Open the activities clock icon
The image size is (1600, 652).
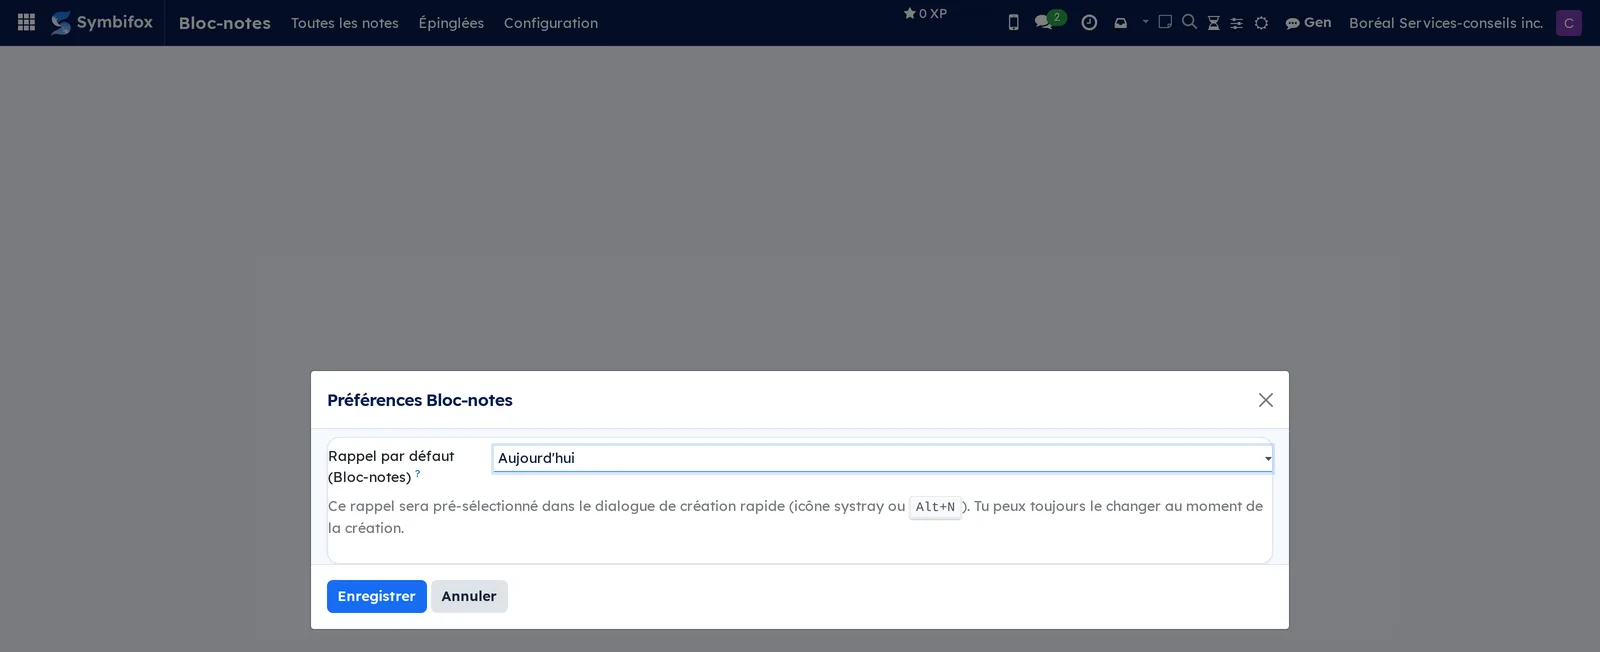1089,22
